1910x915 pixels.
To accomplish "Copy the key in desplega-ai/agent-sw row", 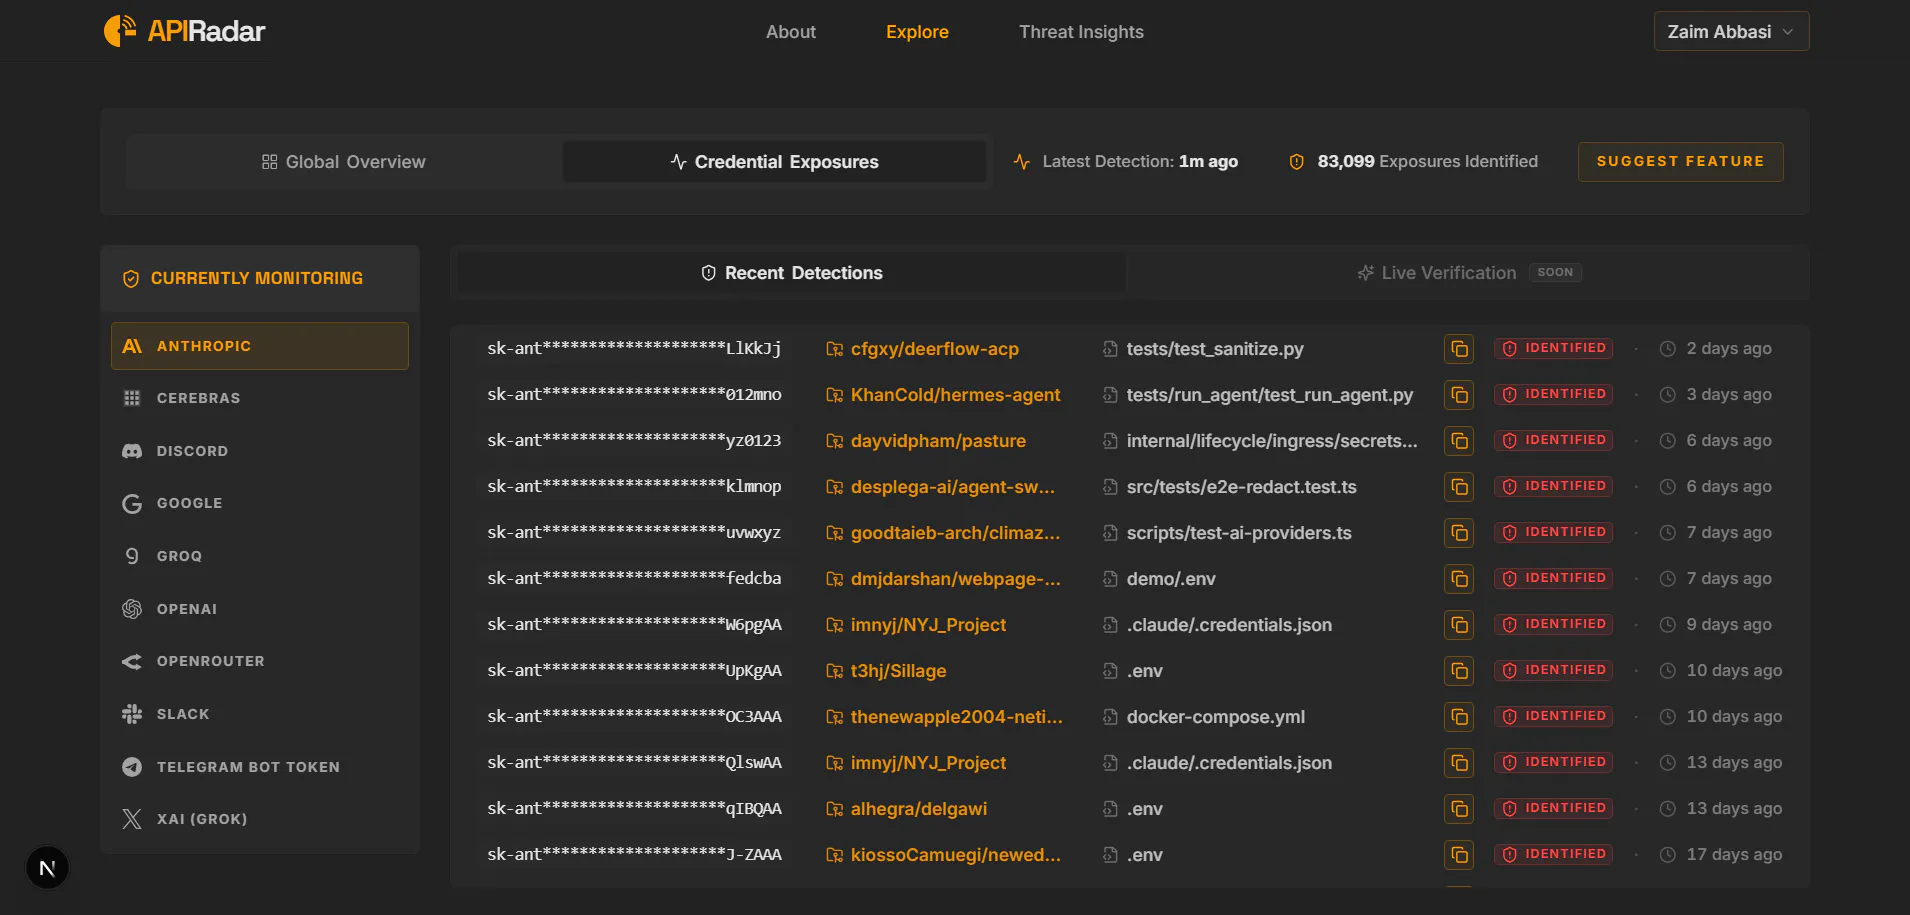I will [1459, 487].
